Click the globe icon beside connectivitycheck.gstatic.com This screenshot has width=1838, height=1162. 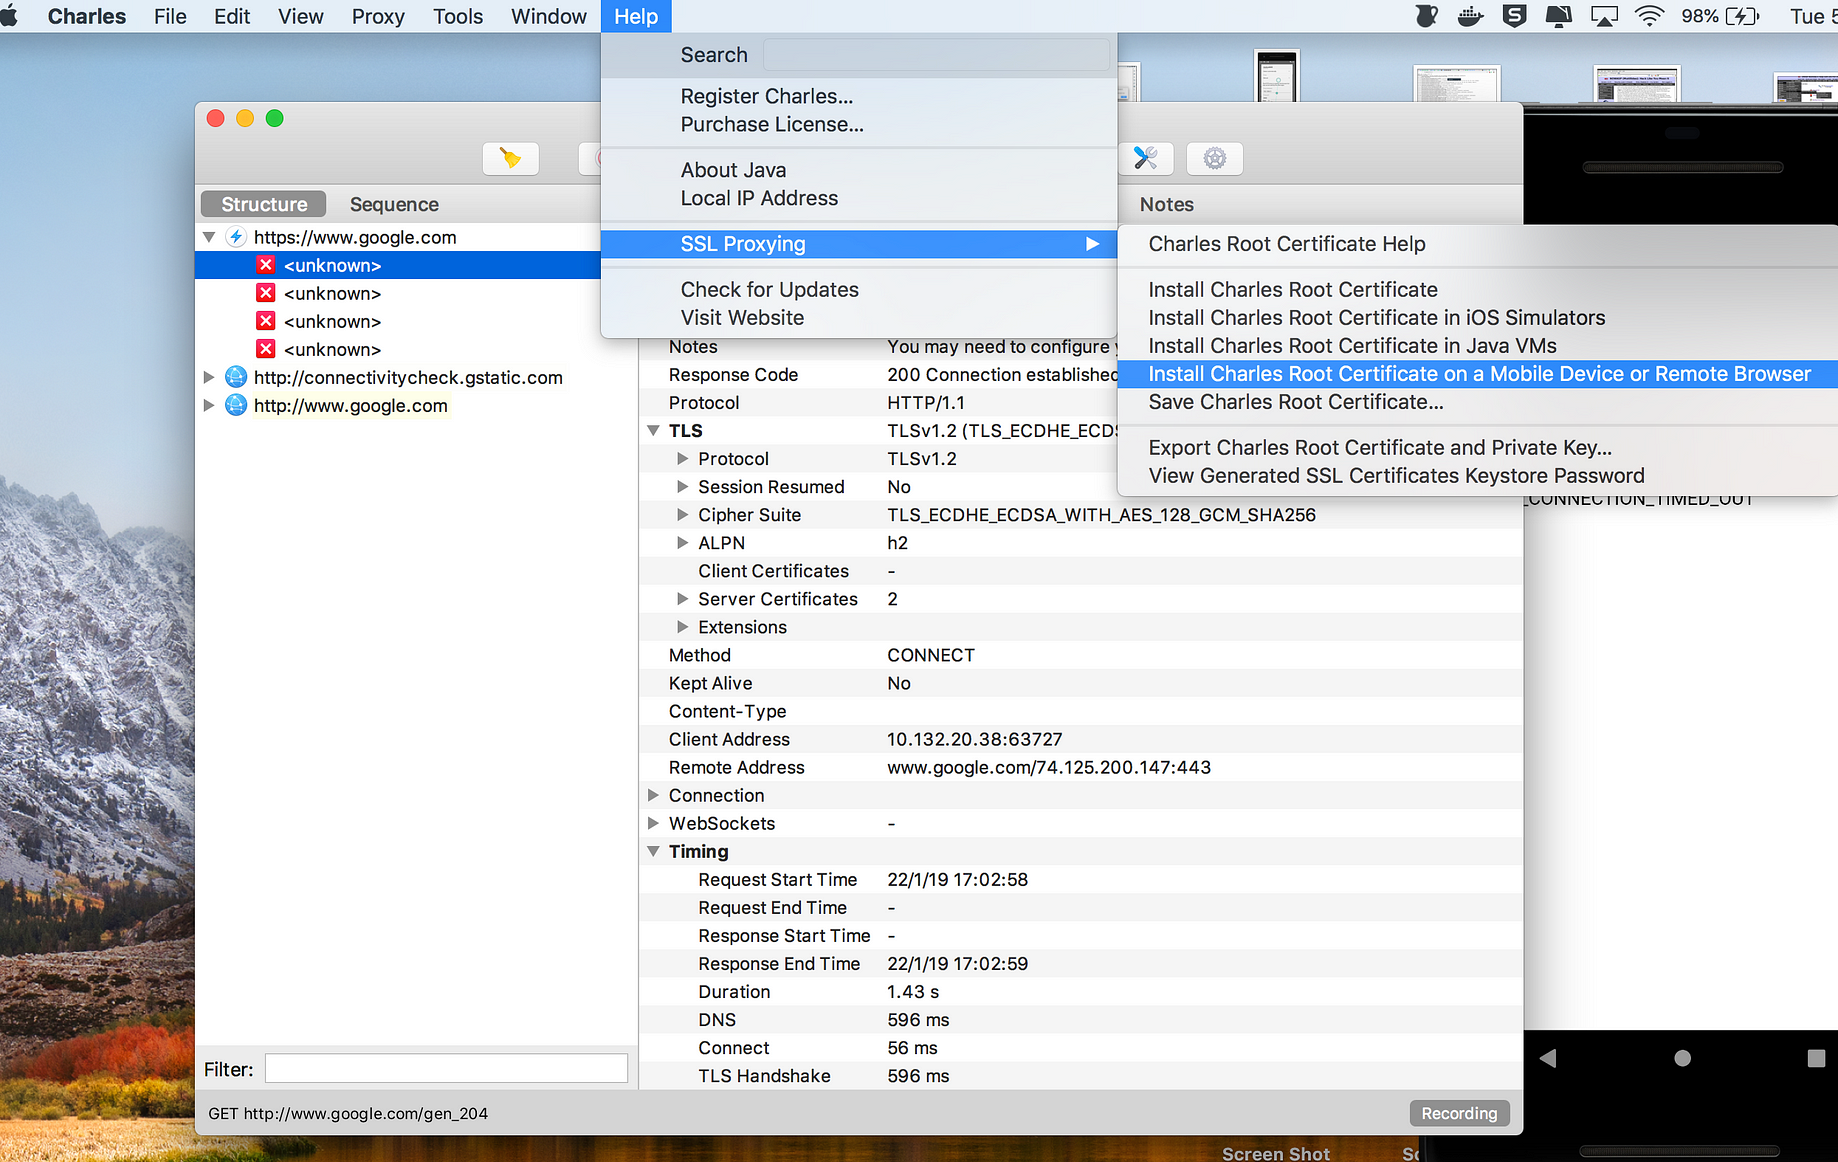pos(236,377)
